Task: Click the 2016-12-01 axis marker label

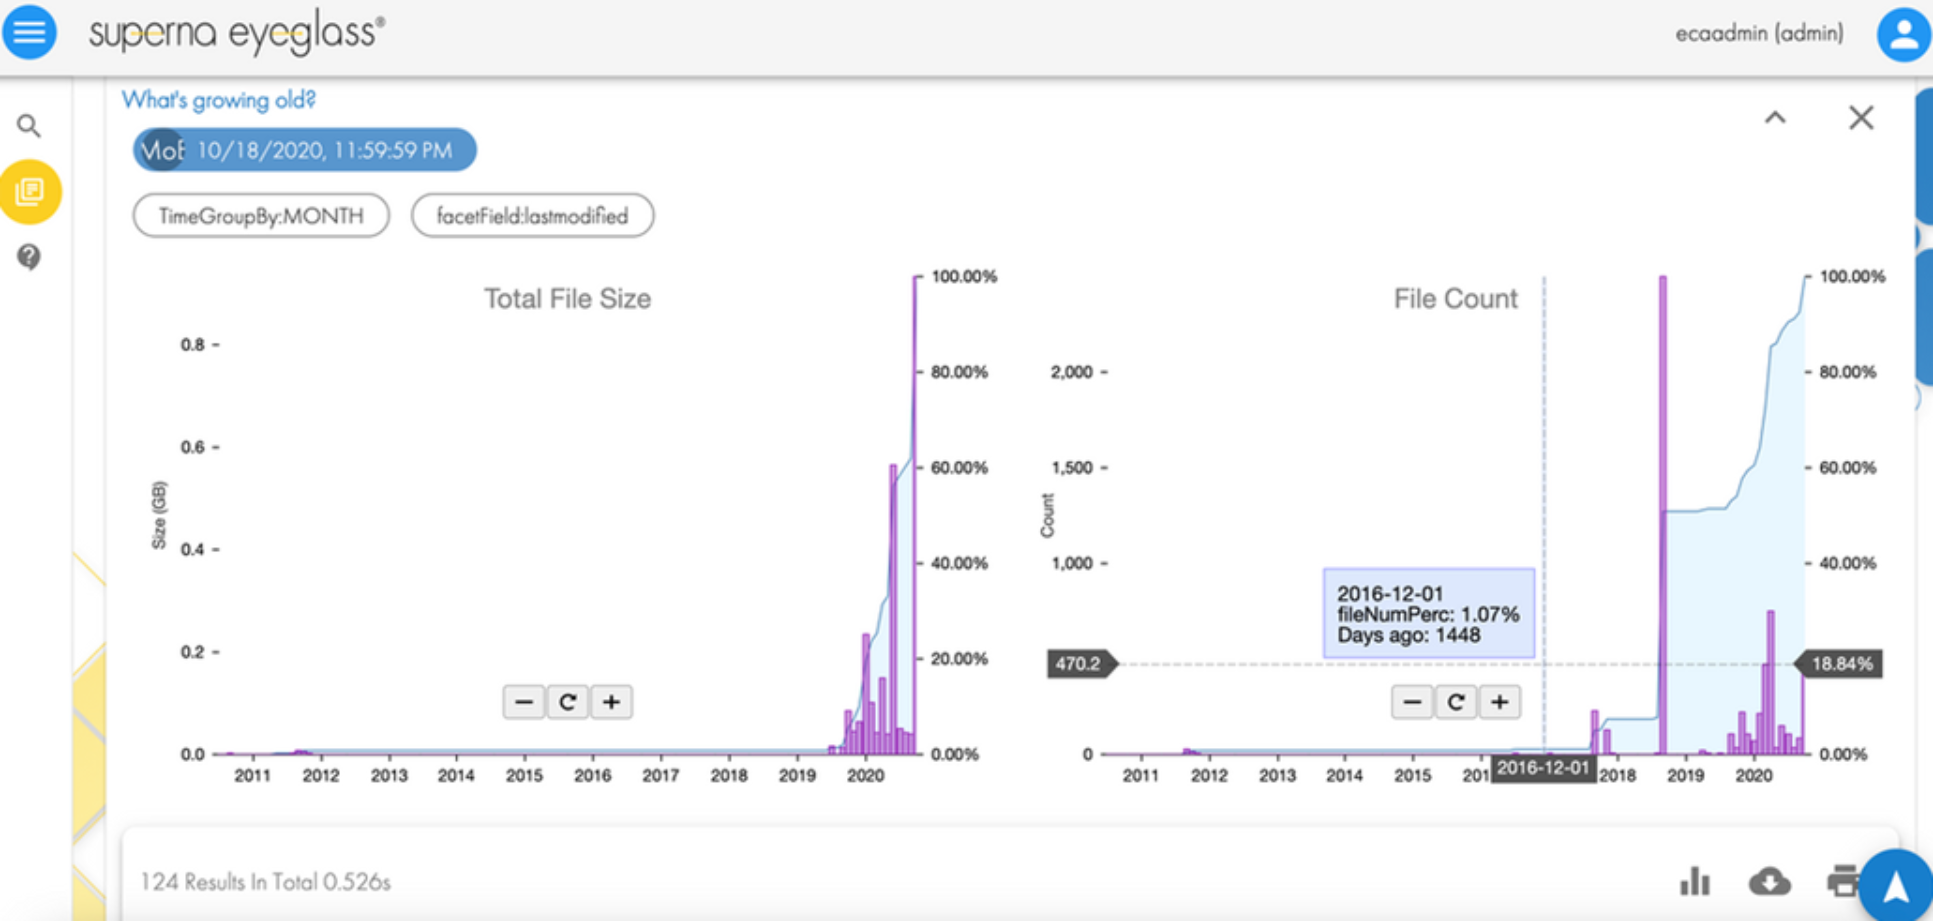Action: [x=1543, y=768]
